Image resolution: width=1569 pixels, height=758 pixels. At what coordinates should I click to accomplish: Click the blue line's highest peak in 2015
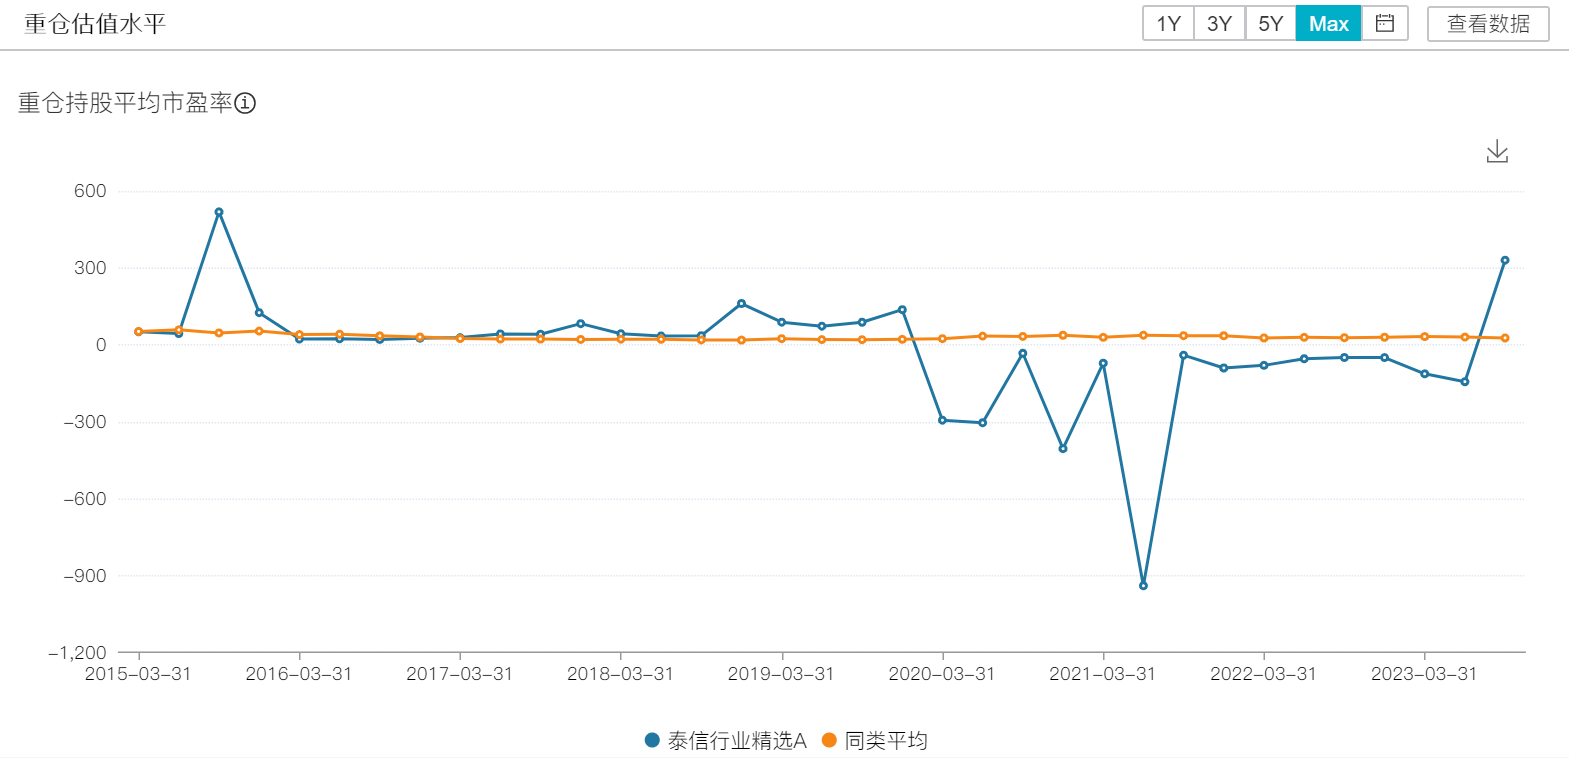click(219, 212)
